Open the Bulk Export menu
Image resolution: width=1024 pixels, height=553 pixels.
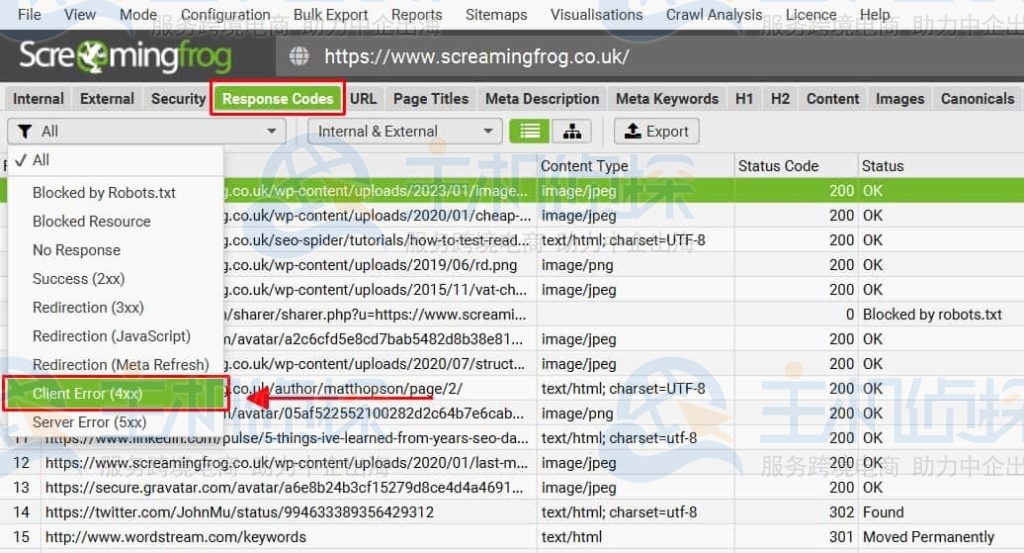click(330, 15)
